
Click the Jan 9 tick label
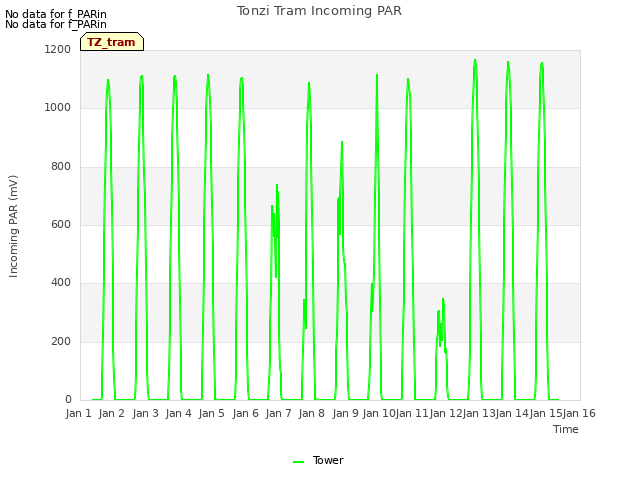pyautogui.click(x=345, y=413)
